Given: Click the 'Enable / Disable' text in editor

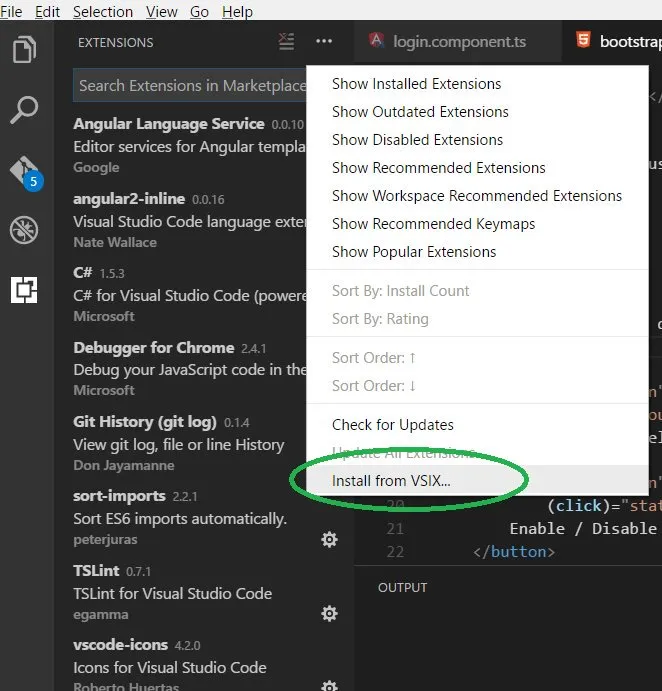Looking at the screenshot, I should coord(583,528).
